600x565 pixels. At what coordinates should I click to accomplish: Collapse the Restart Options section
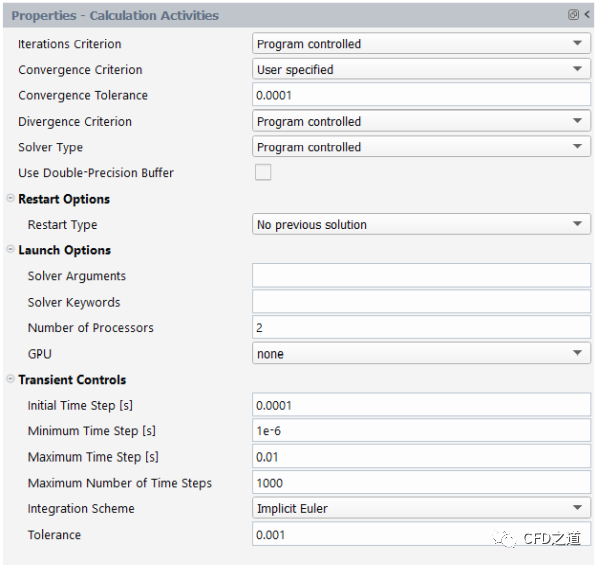pyautogui.click(x=11, y=199)
